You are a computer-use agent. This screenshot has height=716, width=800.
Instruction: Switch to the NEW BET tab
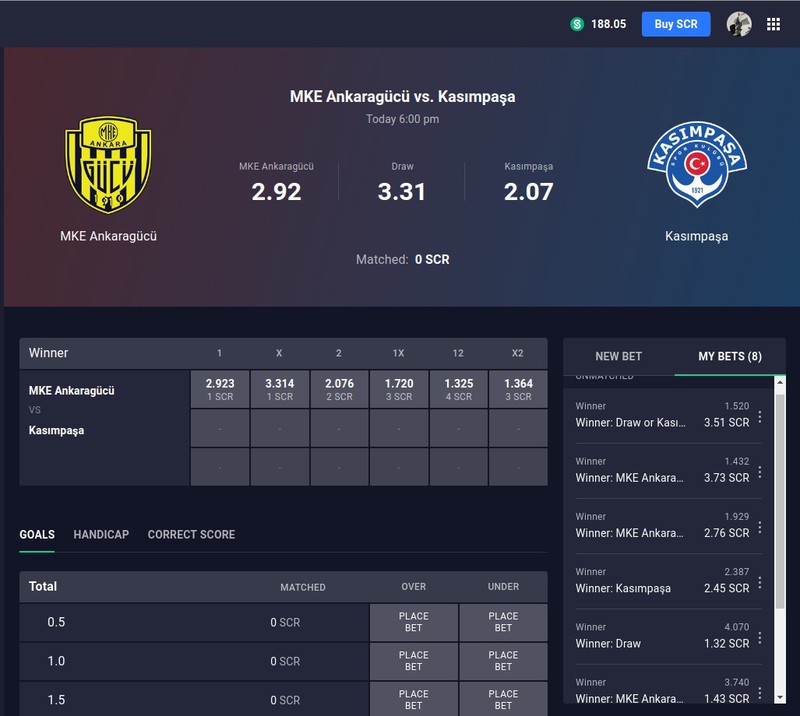[x=618, y=356]
